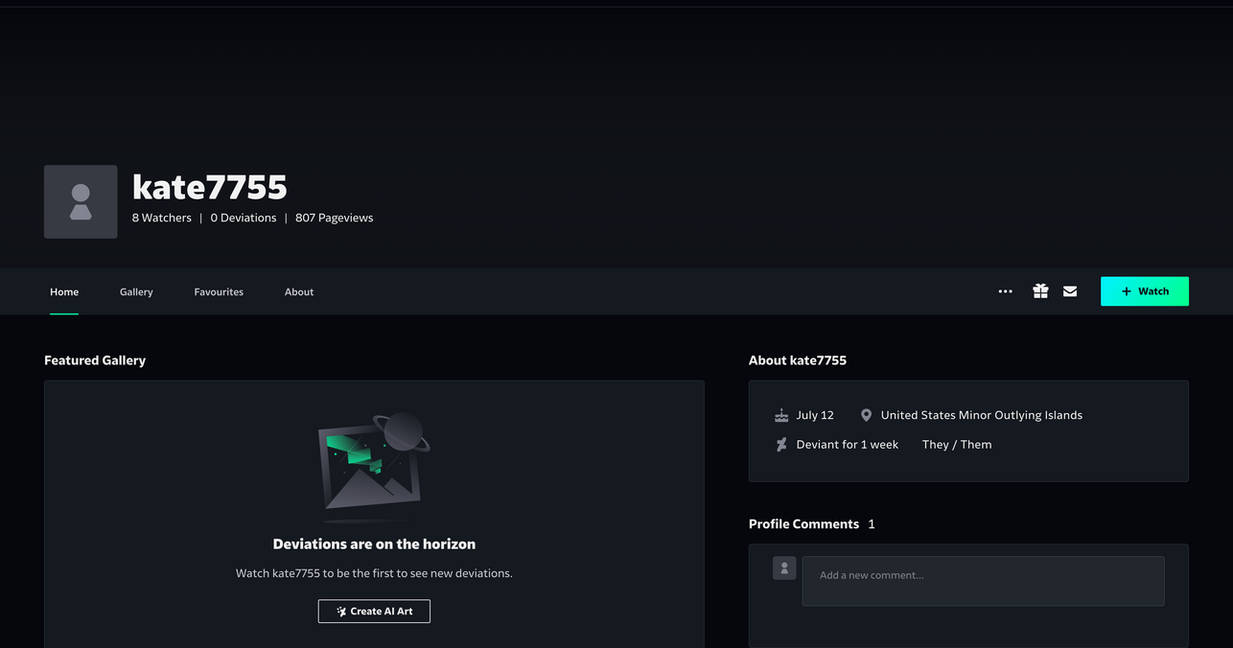Click the kate7755 profile avatar
This screenshot has height=648, width=1233.
[81, 202]
